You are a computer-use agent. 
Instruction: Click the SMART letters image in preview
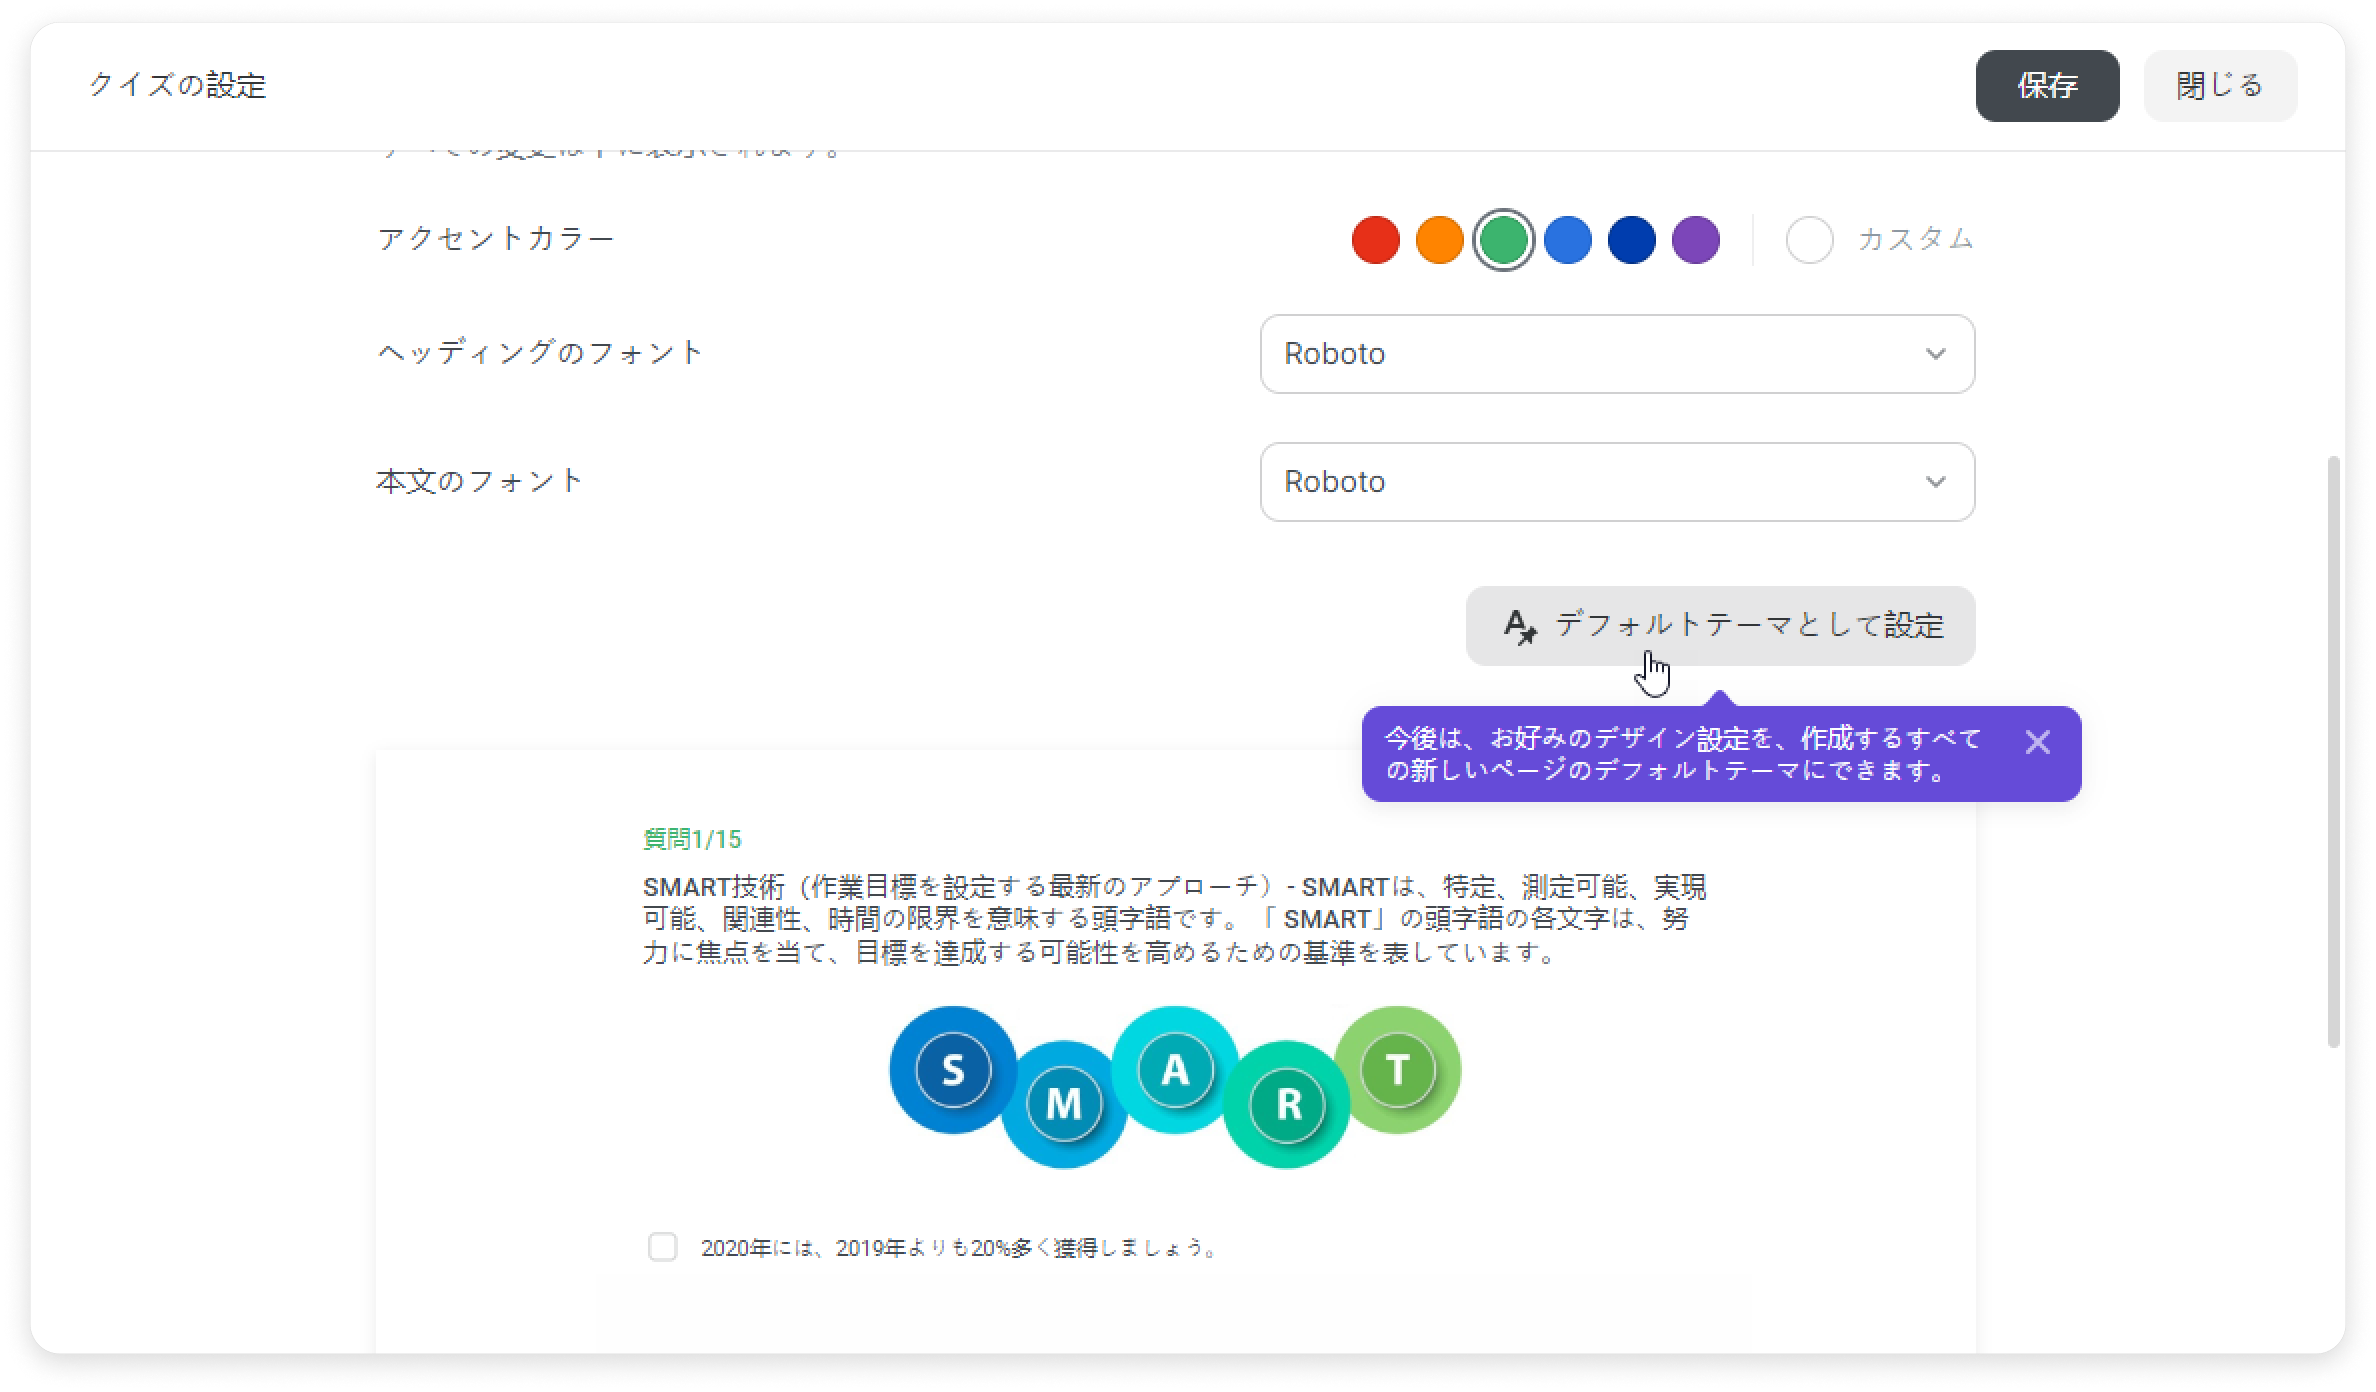1175,1087
